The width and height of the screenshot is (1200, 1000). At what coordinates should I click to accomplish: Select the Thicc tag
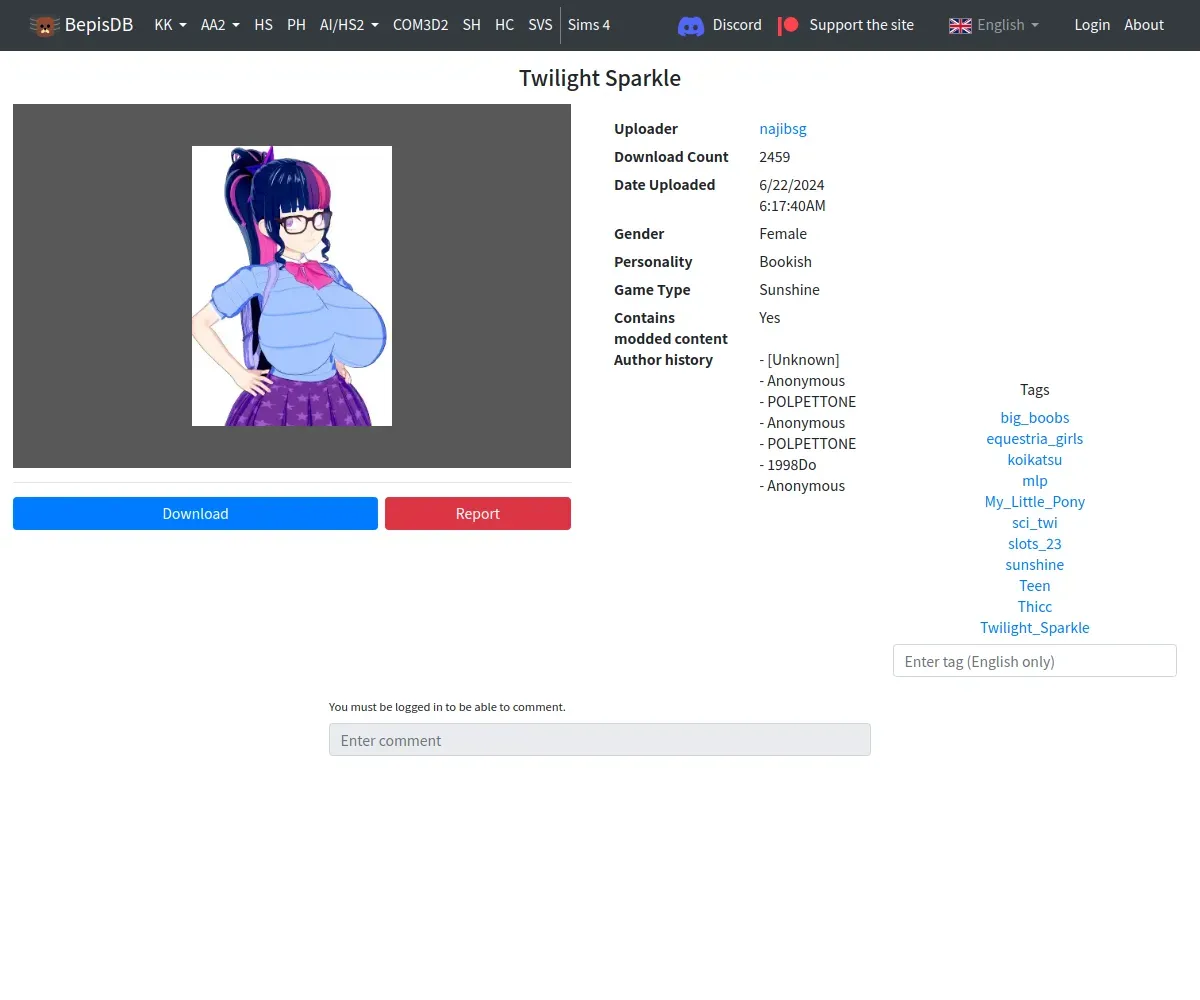coord(1035,607)
